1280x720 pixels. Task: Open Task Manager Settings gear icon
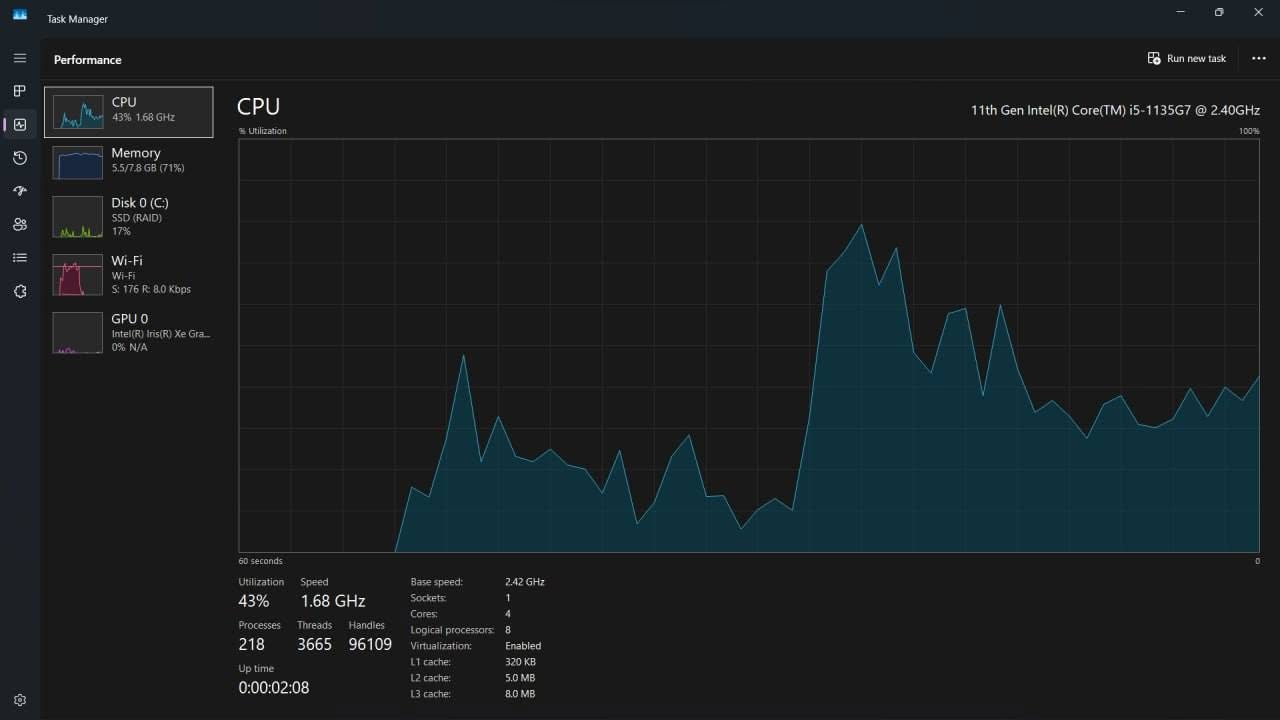coord(20,700)
